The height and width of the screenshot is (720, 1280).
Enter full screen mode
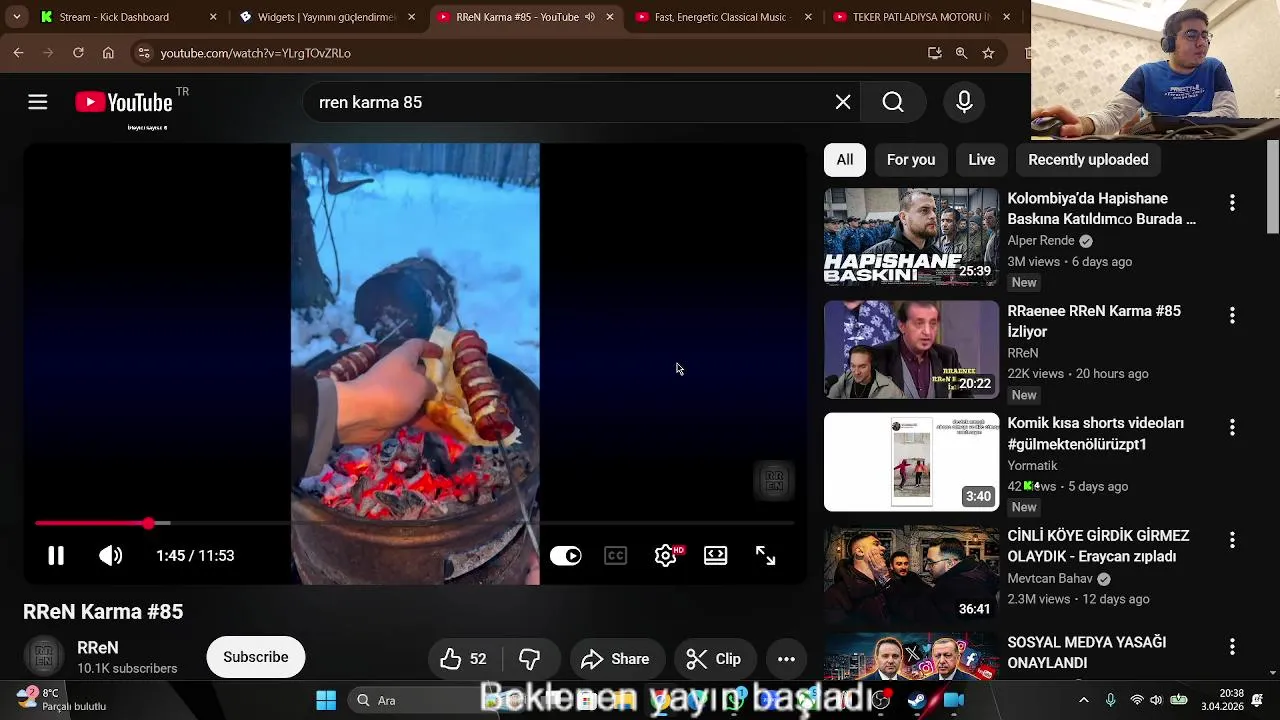766,556
